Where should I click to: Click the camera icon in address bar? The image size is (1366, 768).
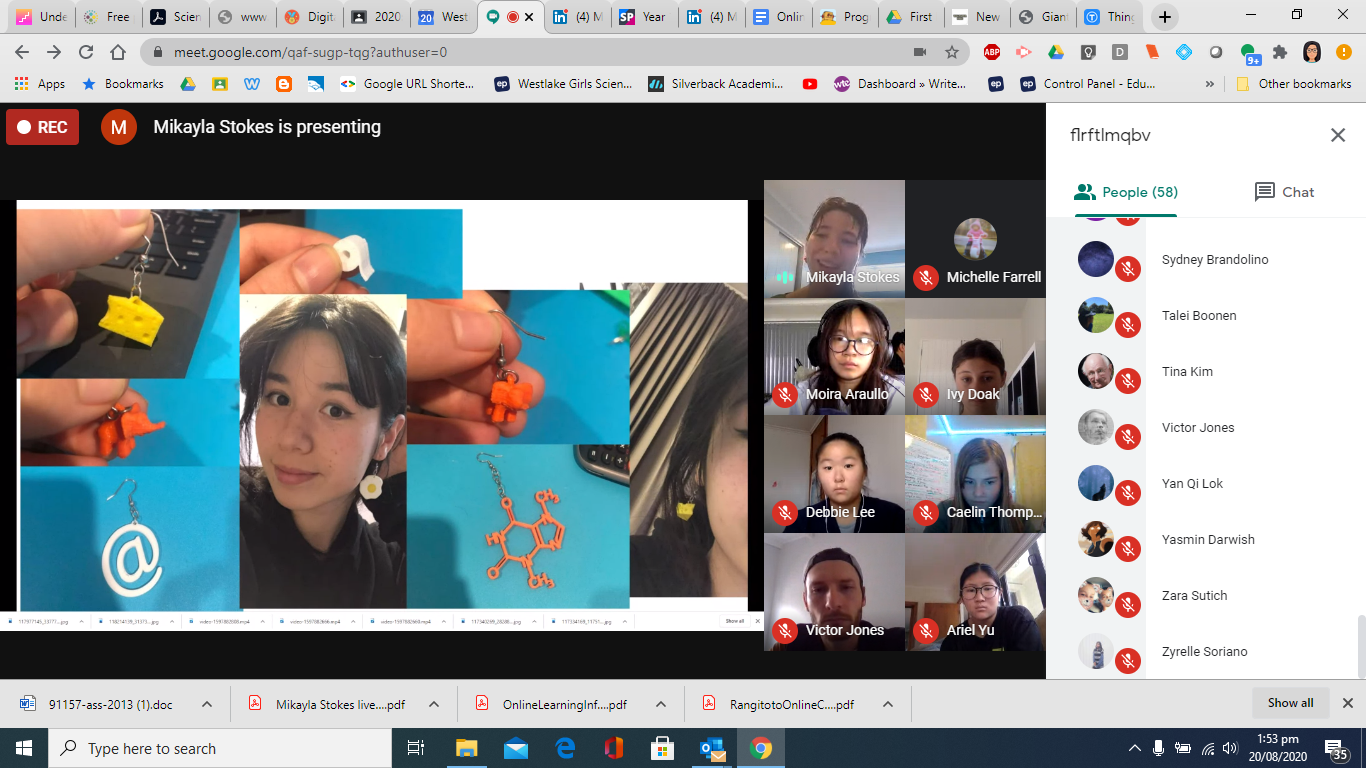point(919,52)
